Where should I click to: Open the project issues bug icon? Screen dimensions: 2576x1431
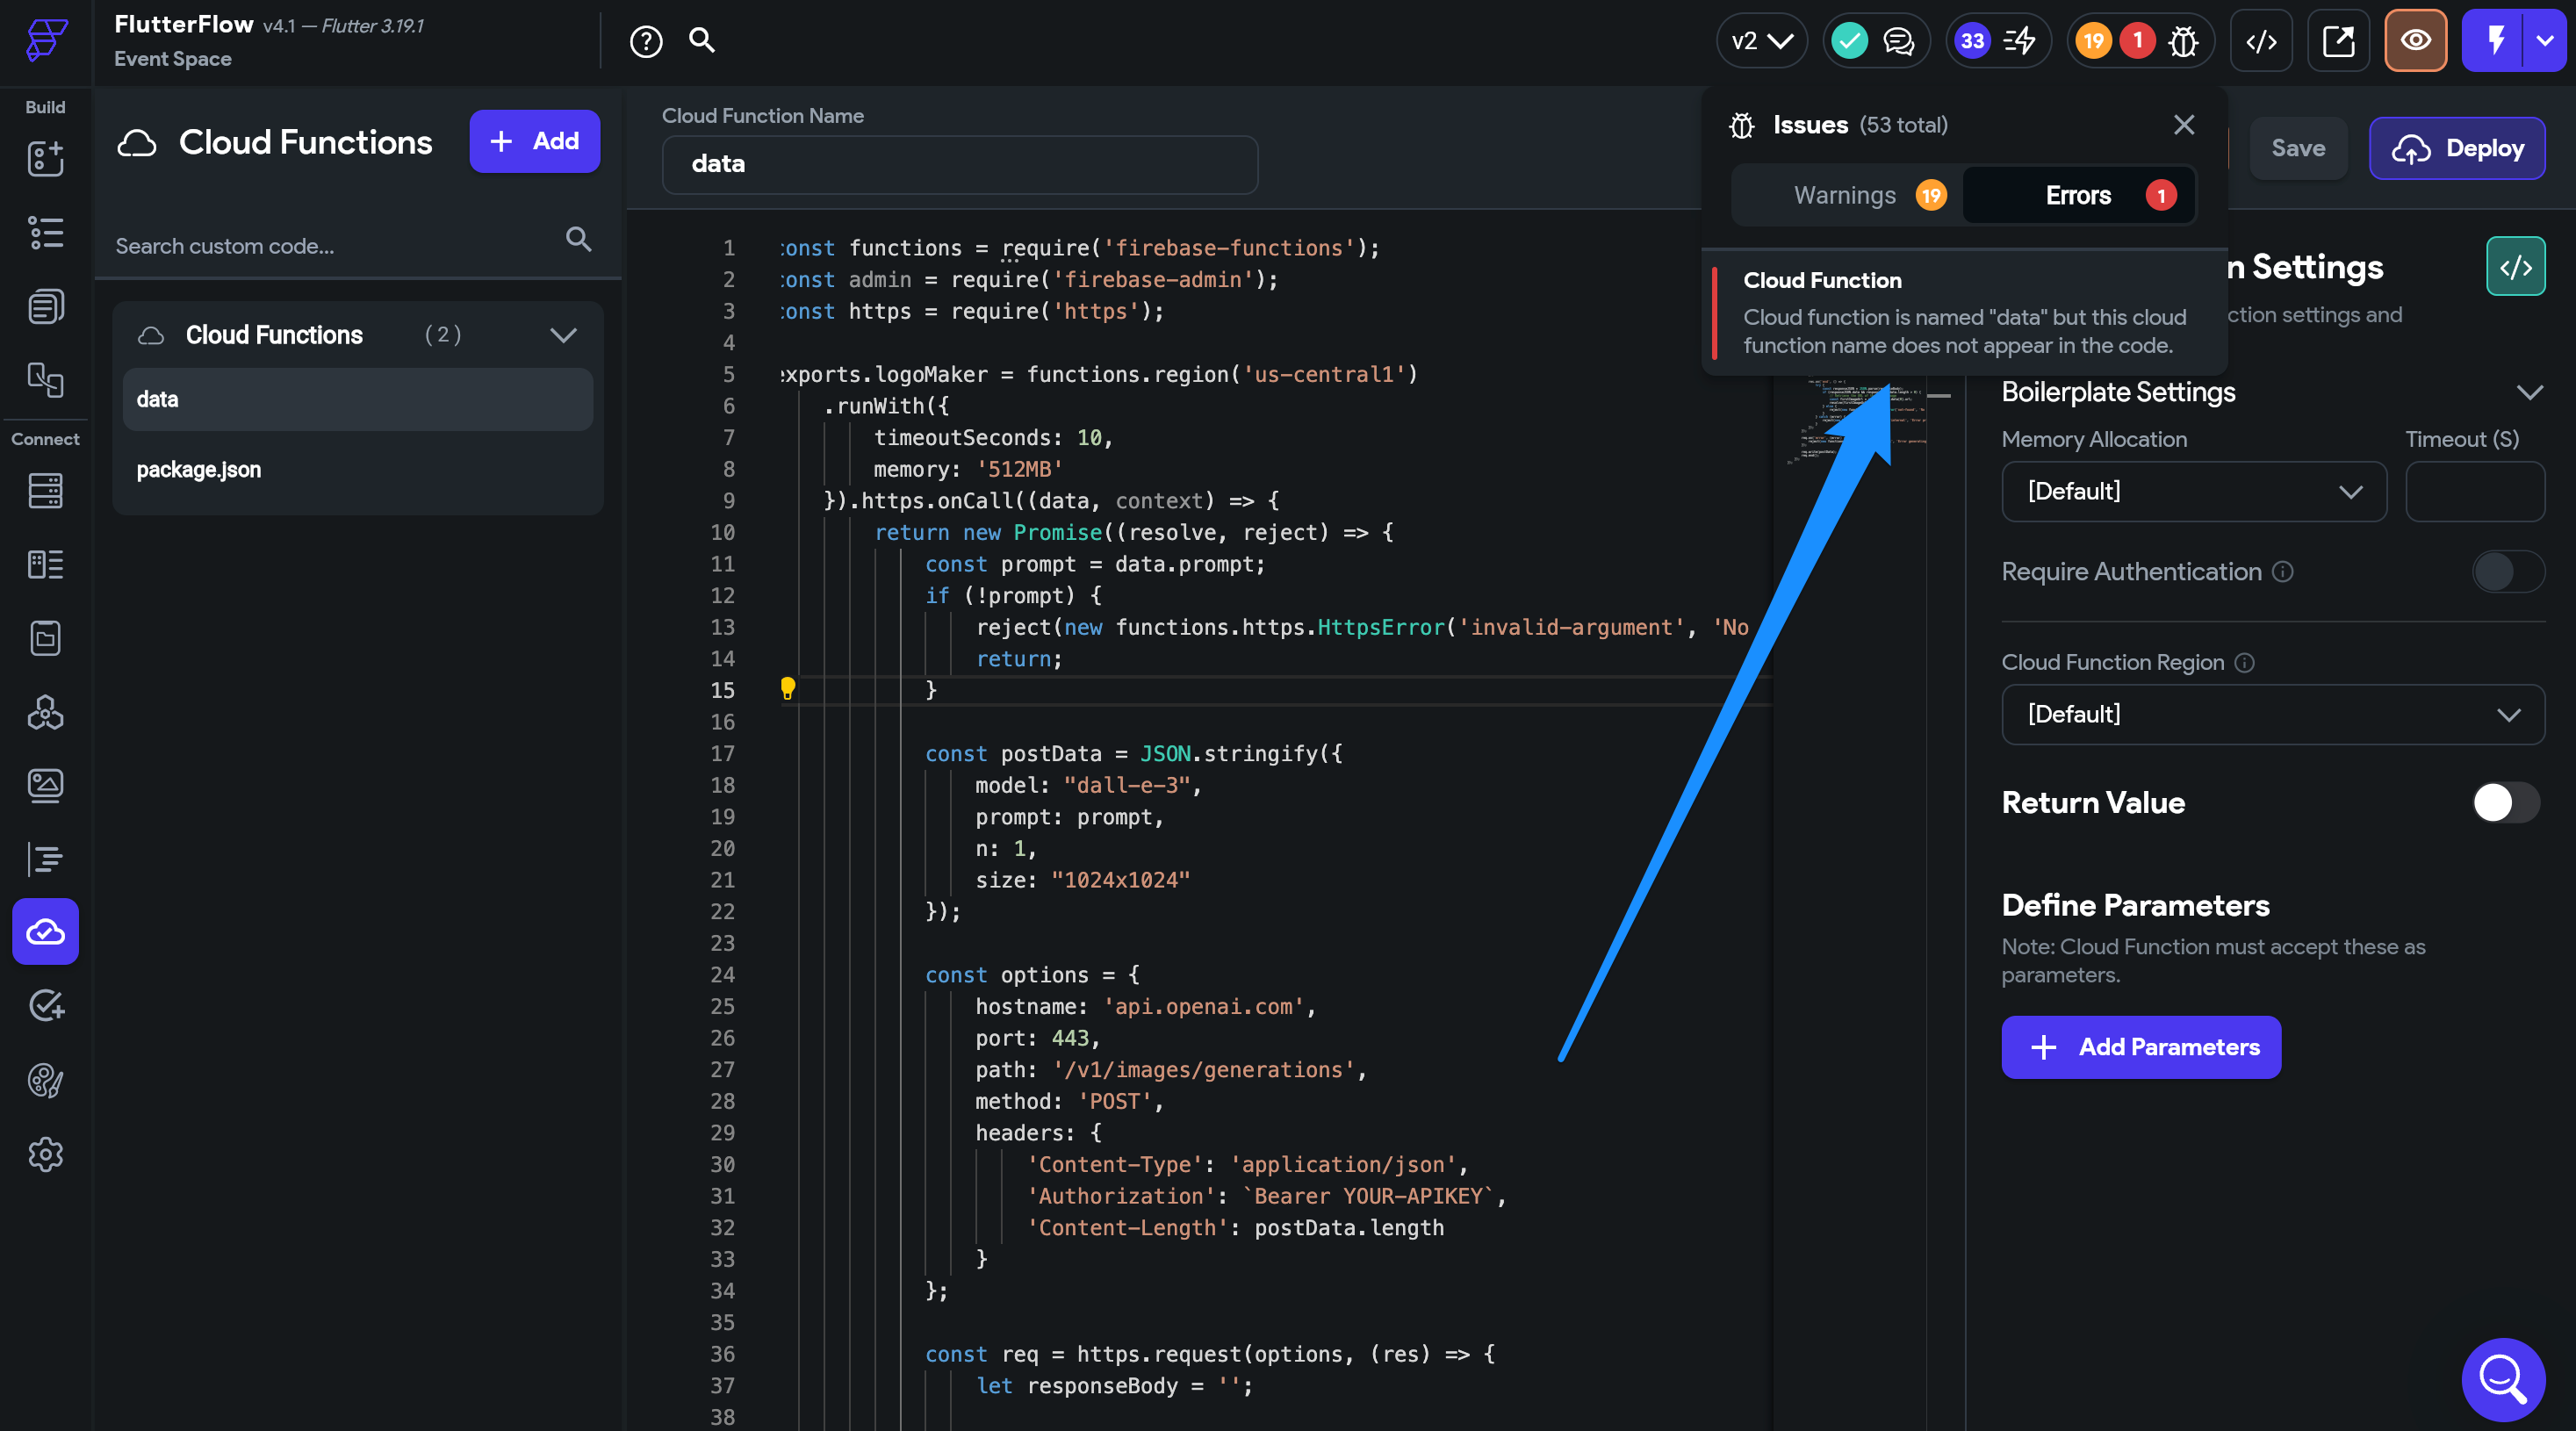[x=2184, y=41]
